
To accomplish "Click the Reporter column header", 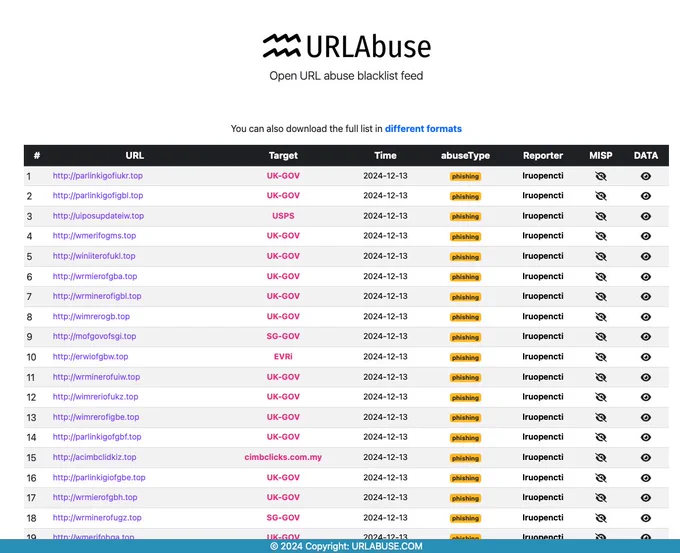I will pyautogui.click(x=543, y=155).
